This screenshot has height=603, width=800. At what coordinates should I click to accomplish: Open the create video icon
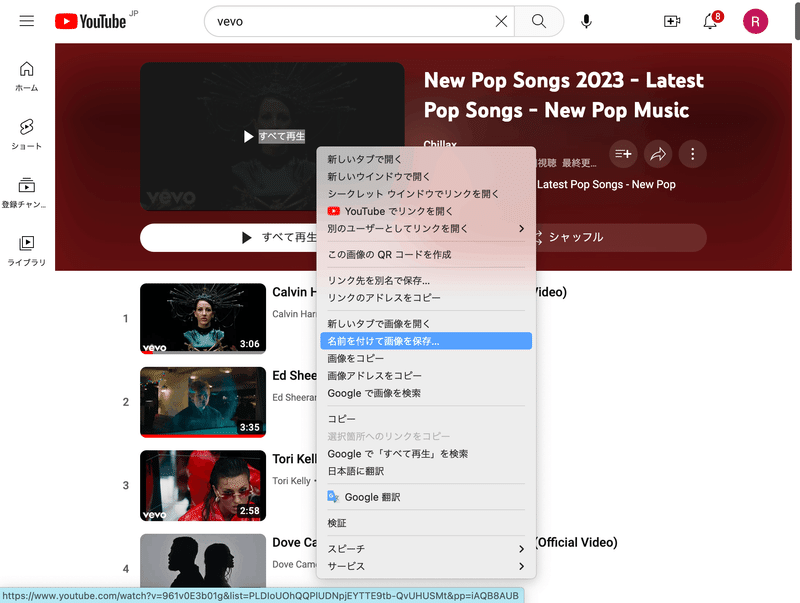click(x=671, y=21)
